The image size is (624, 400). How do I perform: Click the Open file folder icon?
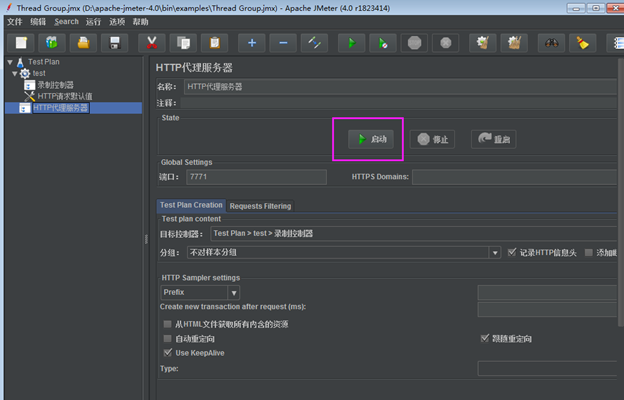(x=83, y=43)
